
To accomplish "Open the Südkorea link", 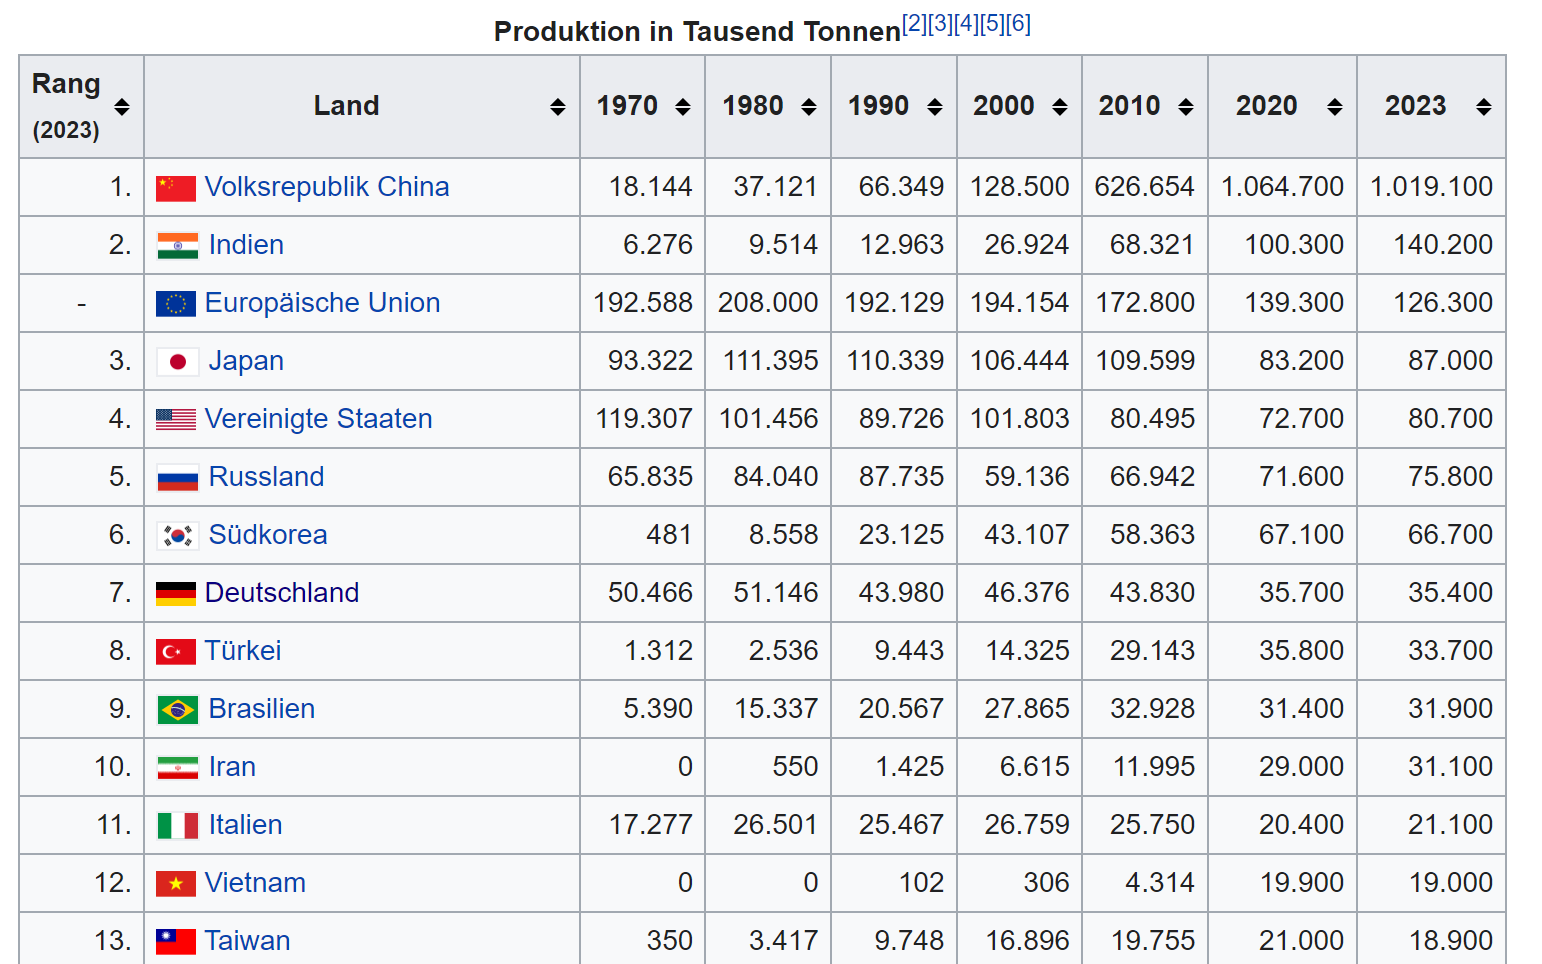I will (x=268, y=535).
